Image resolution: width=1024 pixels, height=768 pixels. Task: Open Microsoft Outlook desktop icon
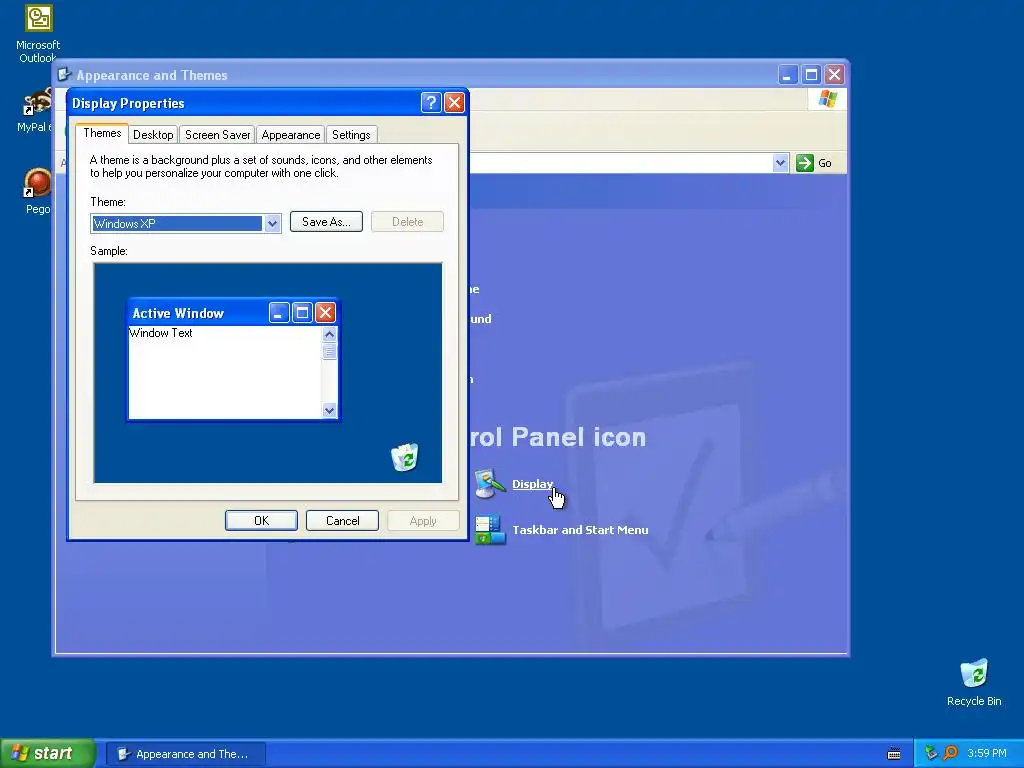tap(39, 18)
